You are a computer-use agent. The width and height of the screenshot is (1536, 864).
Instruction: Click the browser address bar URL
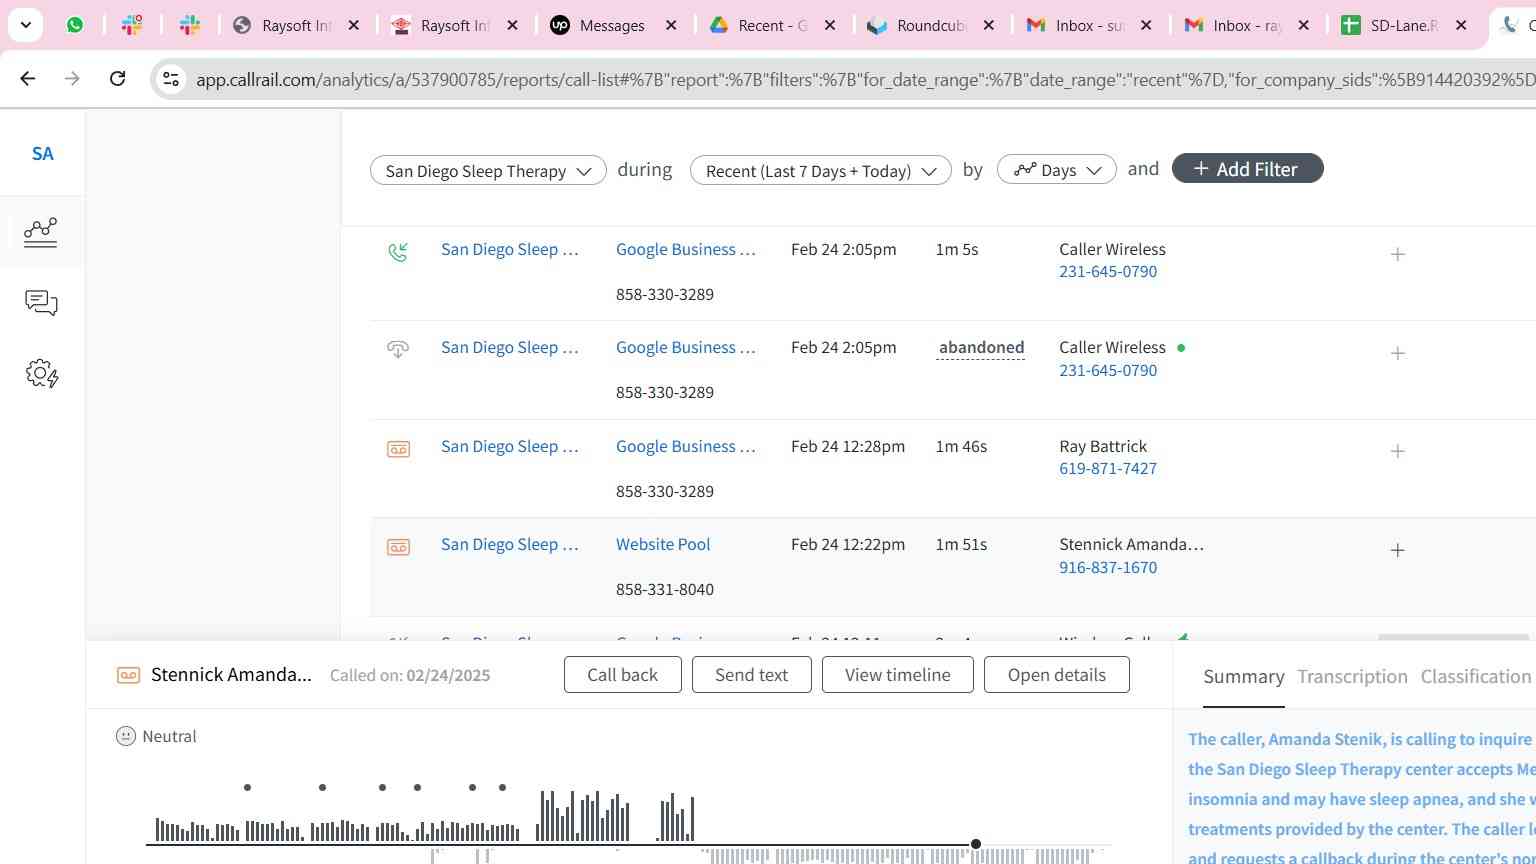pyautogui.click(x=864, y=79)
